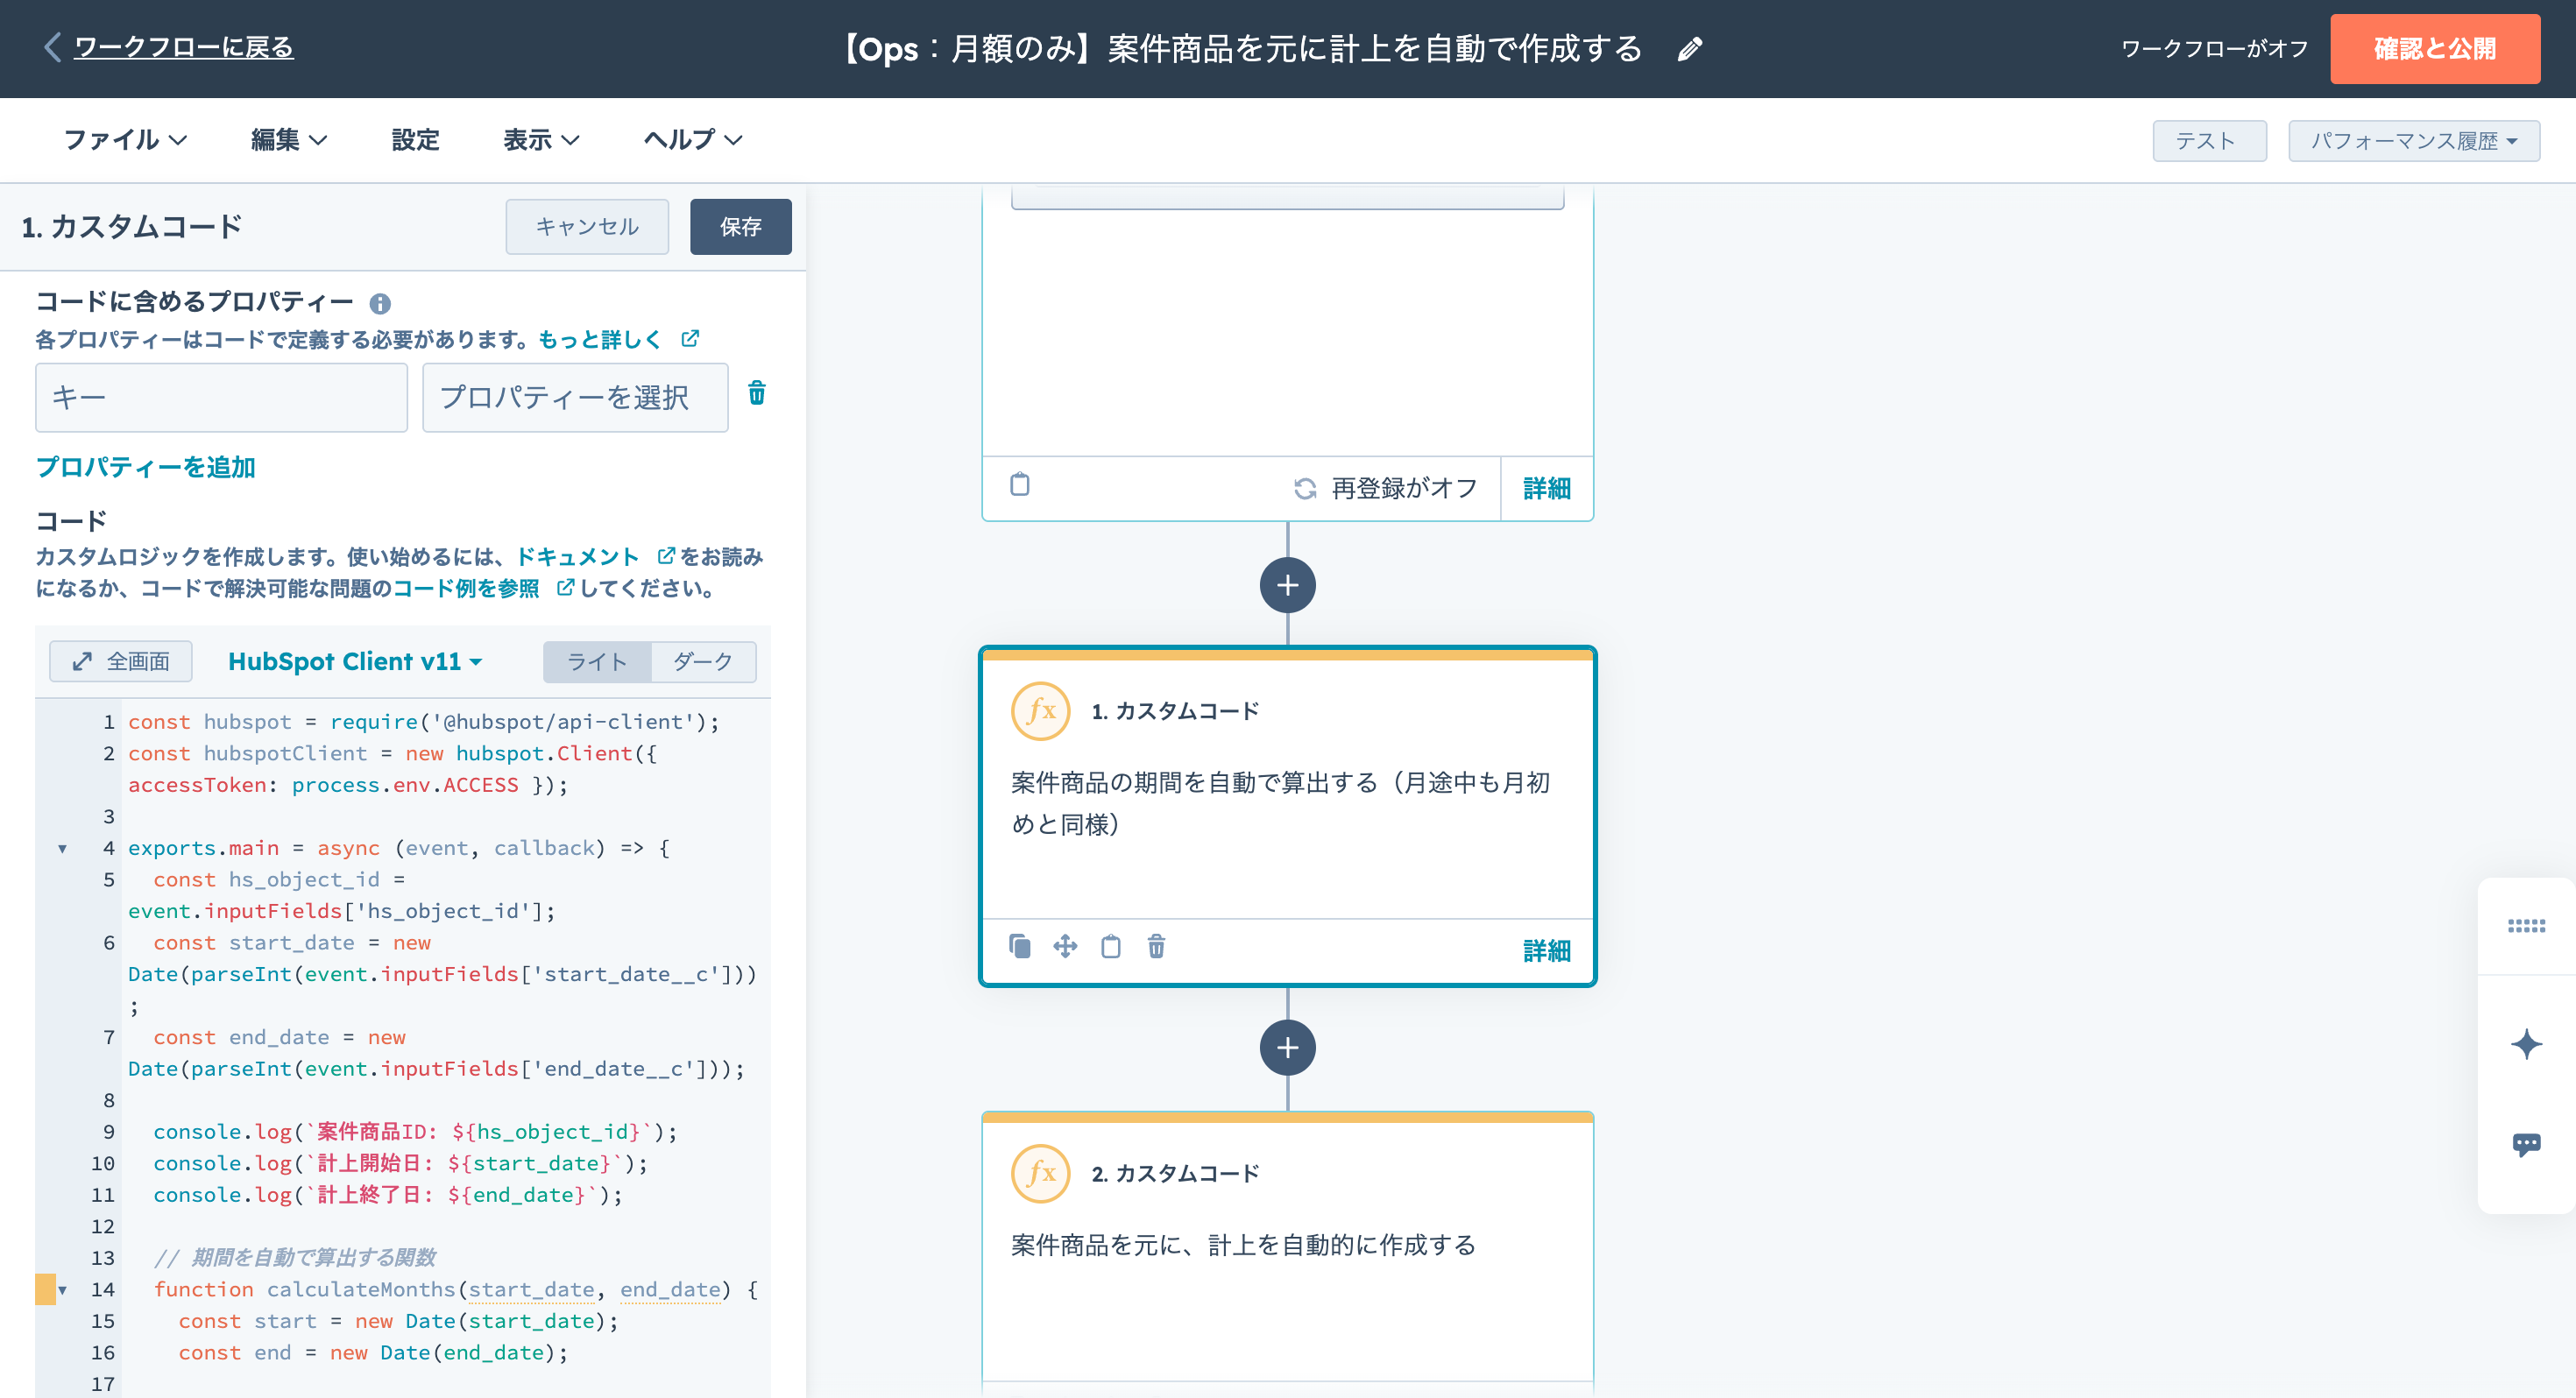Expand editor with 全画面 button
Screen dimensions: 2576x1398
121,662
